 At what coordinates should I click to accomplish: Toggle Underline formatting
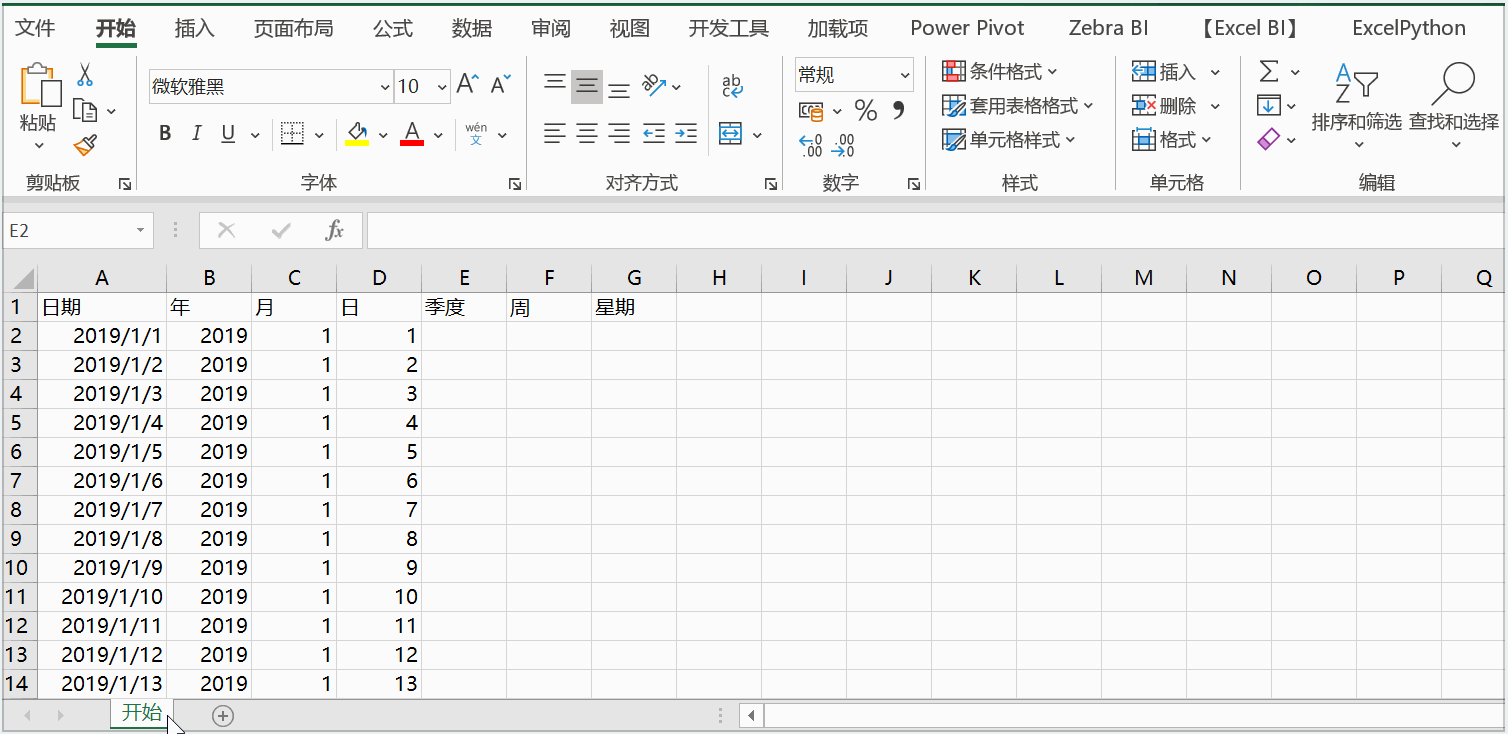(x=228, y=134)
